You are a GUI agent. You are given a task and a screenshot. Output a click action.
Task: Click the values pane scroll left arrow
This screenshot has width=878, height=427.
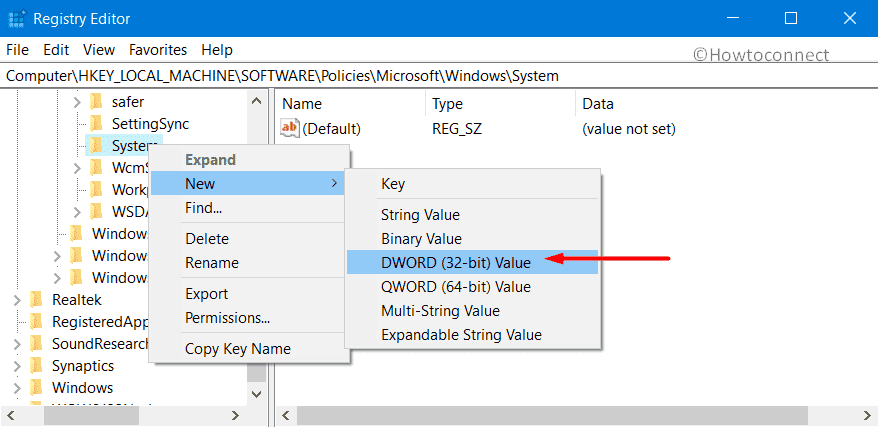287,415
